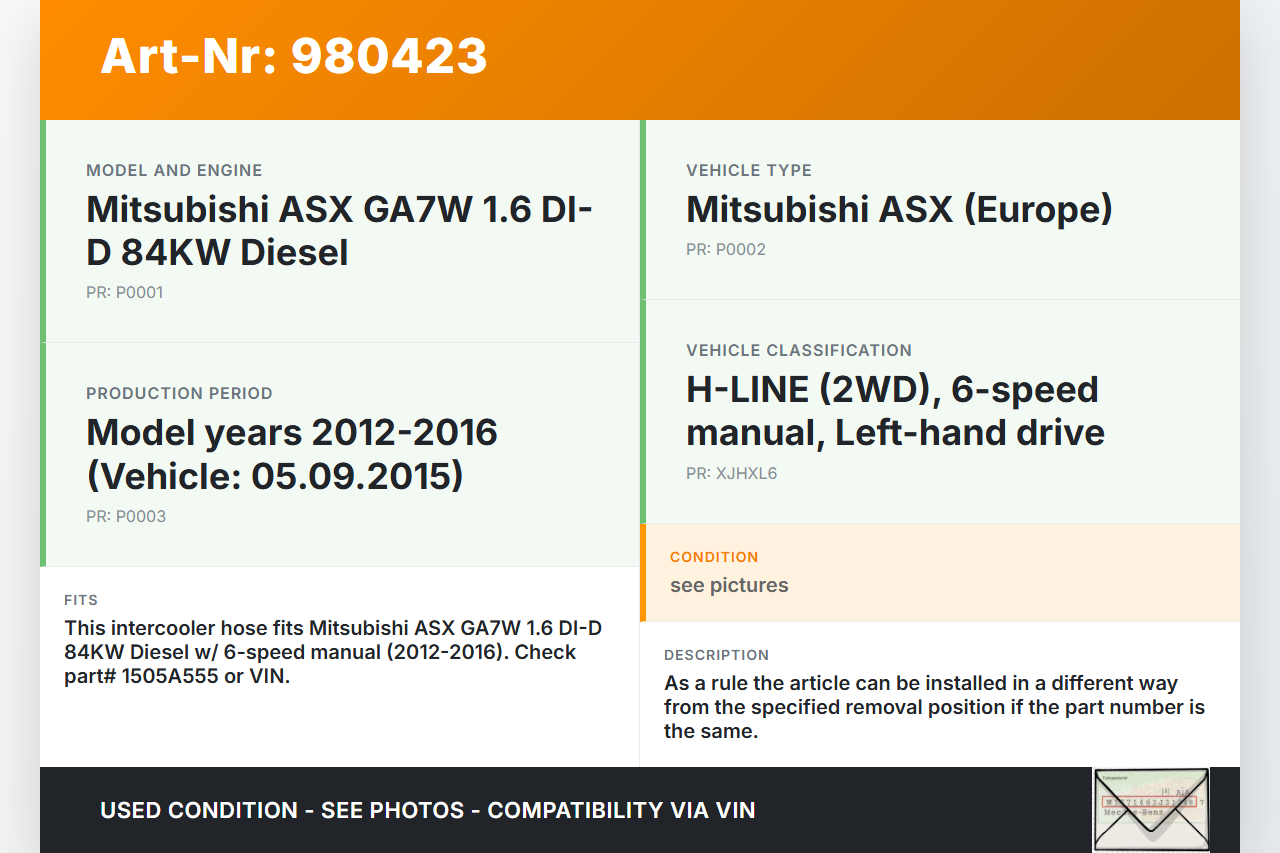Viewport: 1280px width, 853px height.
Task: Click the PR: P0002 code
Action: click(726, 250)
